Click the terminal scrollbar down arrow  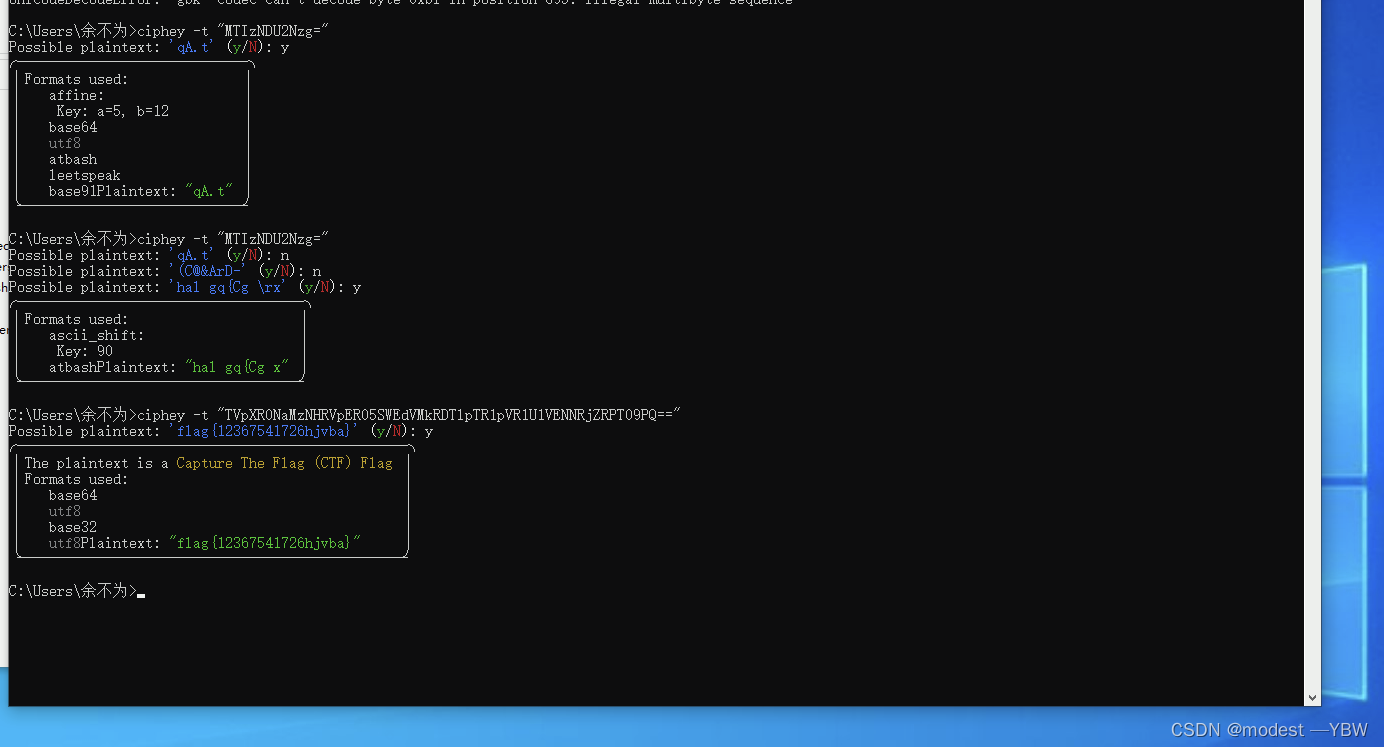pyautogui.click(x=1312, y=697)
